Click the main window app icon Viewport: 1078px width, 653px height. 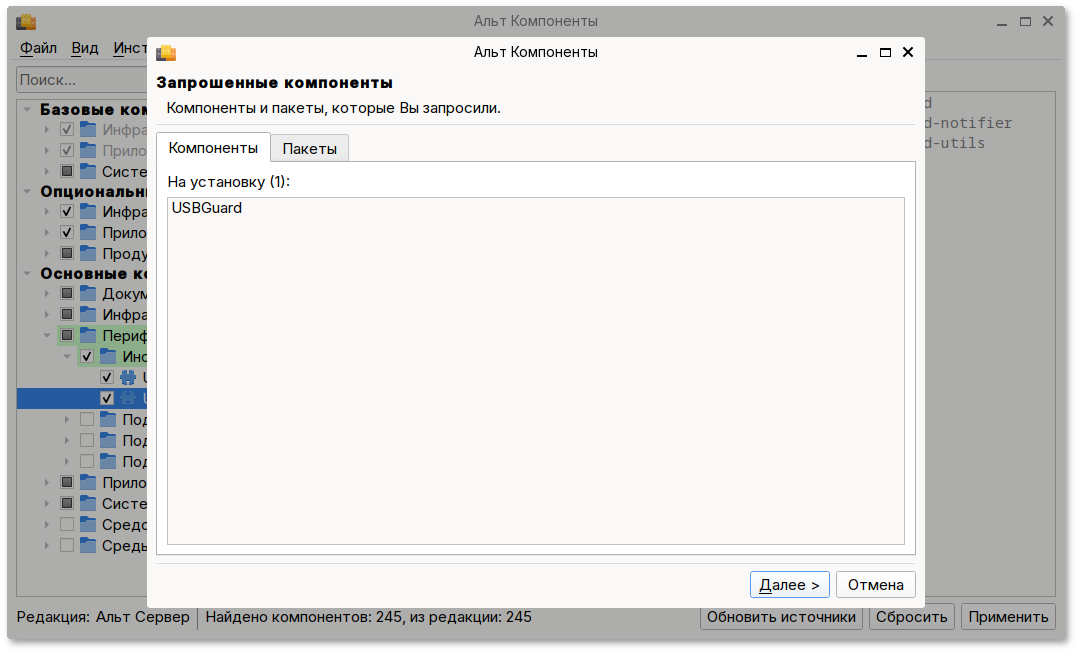(26, 22)
